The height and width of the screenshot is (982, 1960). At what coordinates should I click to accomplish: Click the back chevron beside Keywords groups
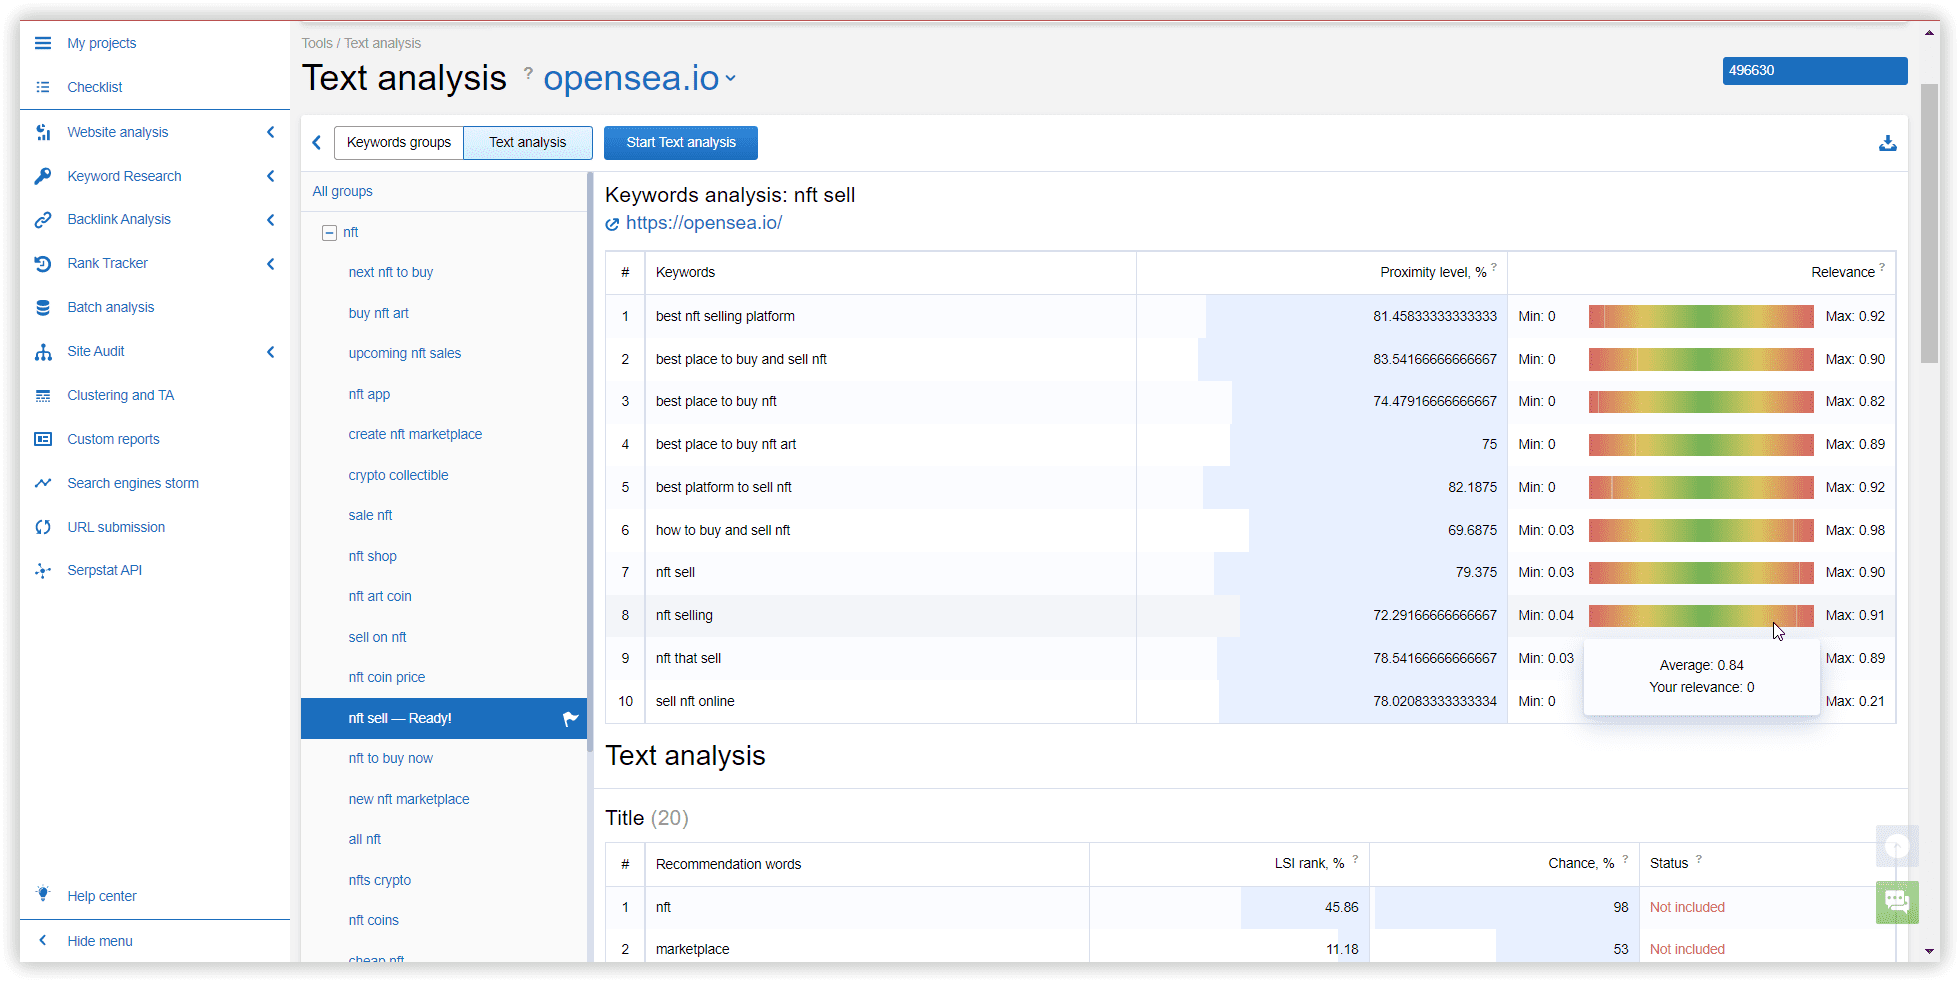[317, 143]
